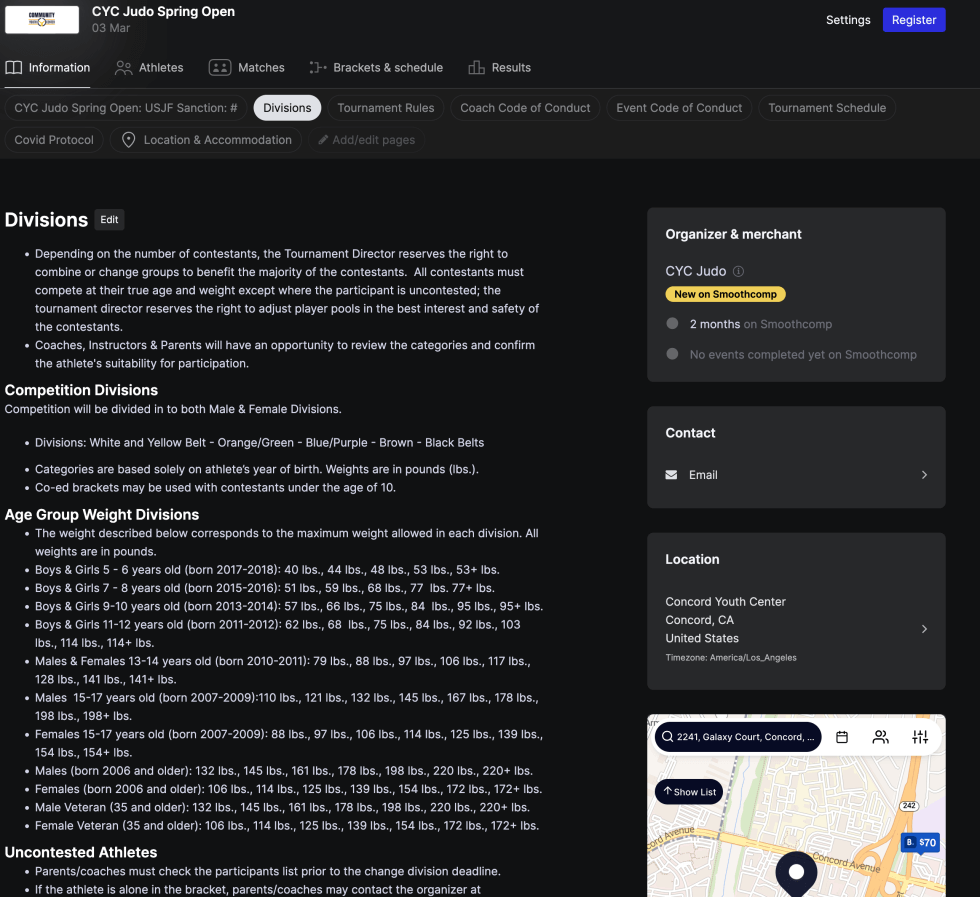This screenshot has width=980, height=897.
Task: Open map filter settings via sliders icon
Action: pos(920,736)
